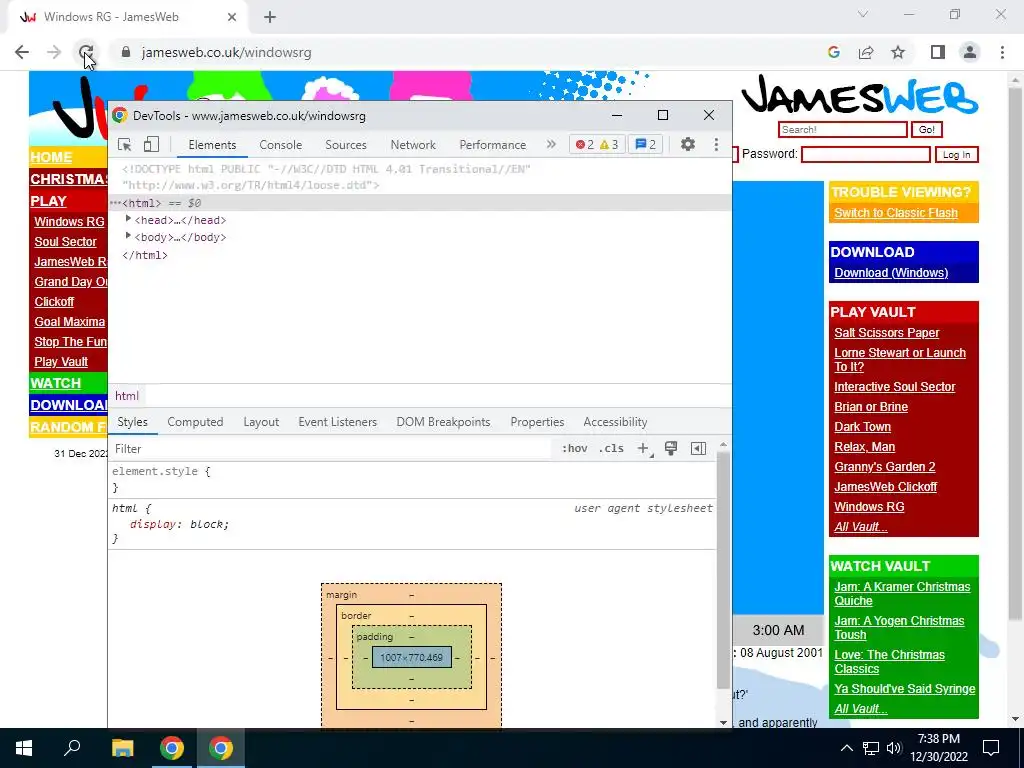Image resolution: width=1024 pixels, height=768 pixels.
Task: Click the styles Filter input
Action: pyautogui.click(x=332, y=449)
